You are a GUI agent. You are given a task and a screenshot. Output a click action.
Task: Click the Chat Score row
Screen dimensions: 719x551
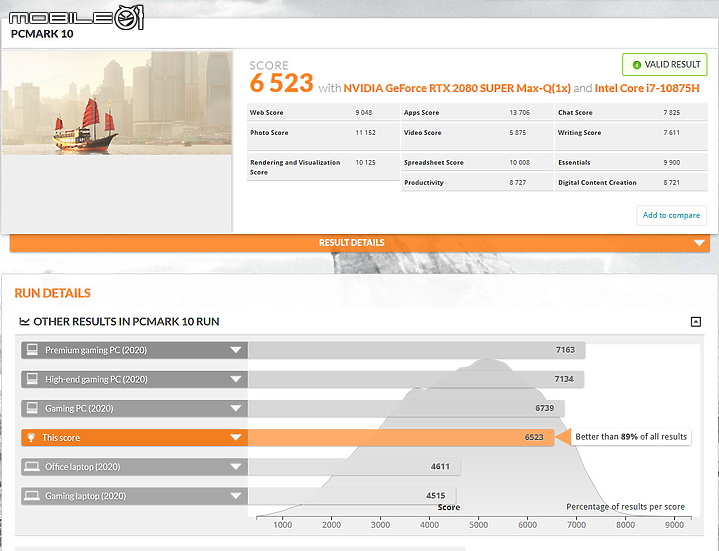coord(631,112)
